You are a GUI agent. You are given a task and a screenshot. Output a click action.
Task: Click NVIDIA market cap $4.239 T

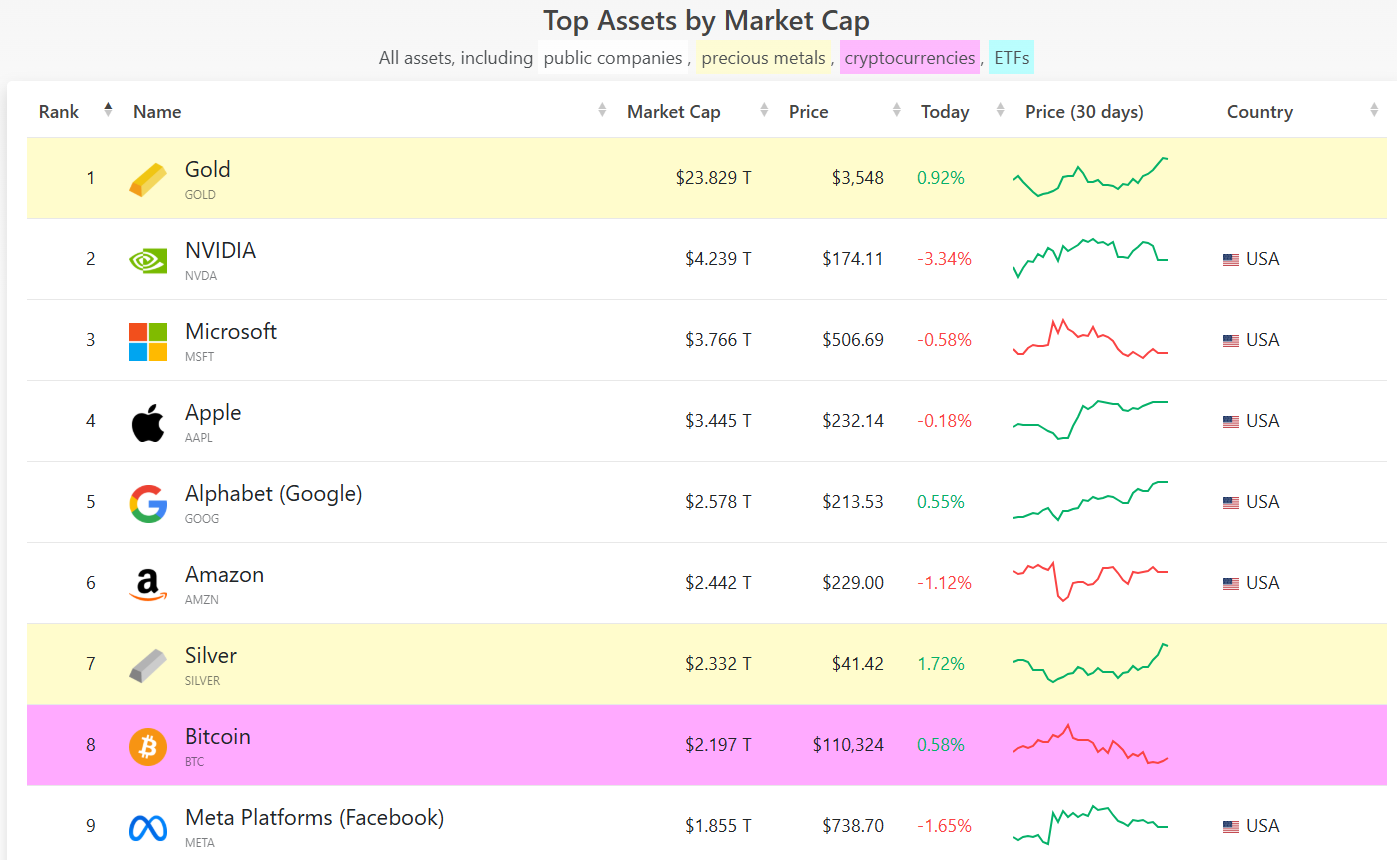[718, 259]
